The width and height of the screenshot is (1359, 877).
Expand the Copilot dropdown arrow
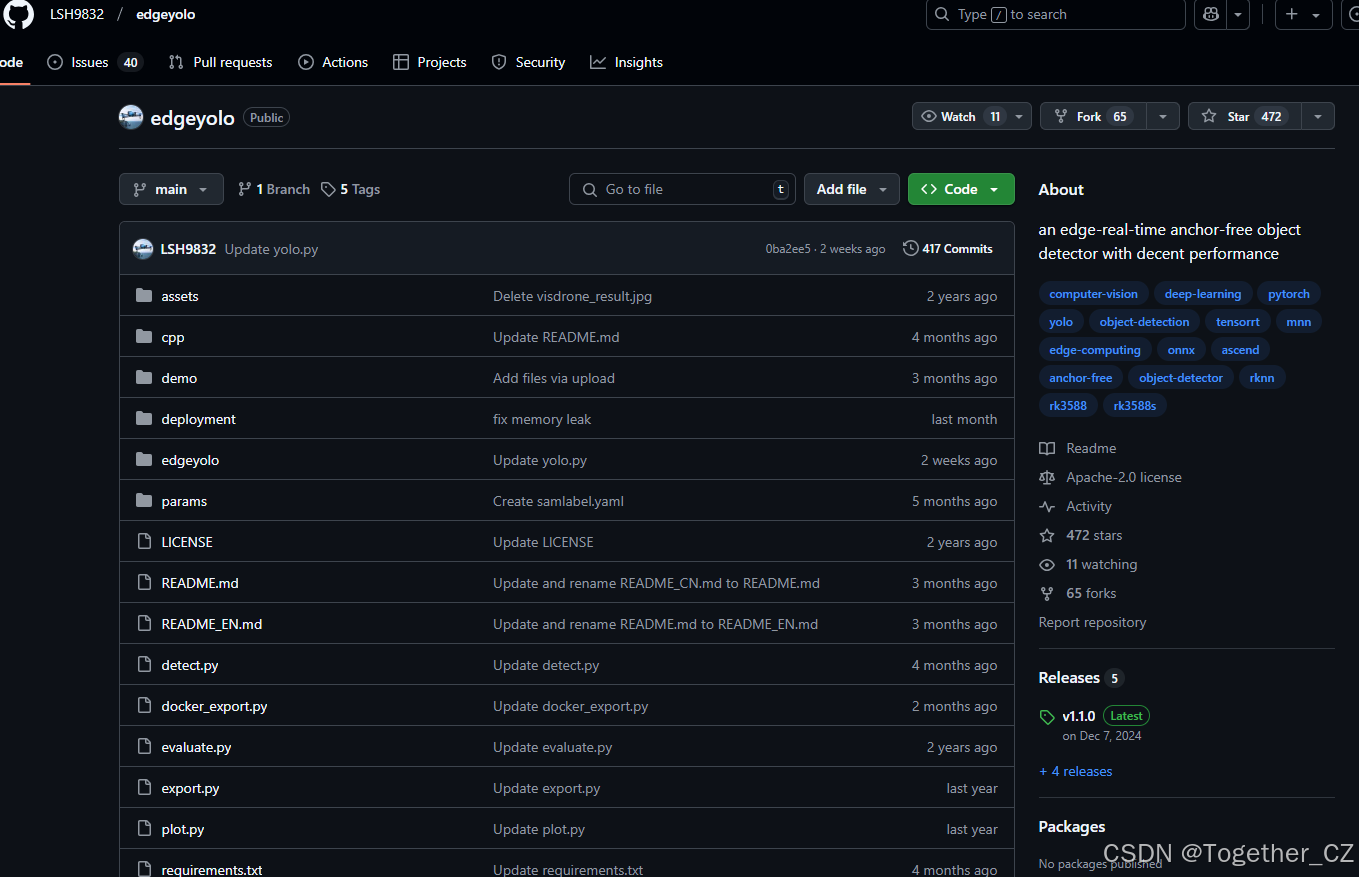click(1238, 14)
